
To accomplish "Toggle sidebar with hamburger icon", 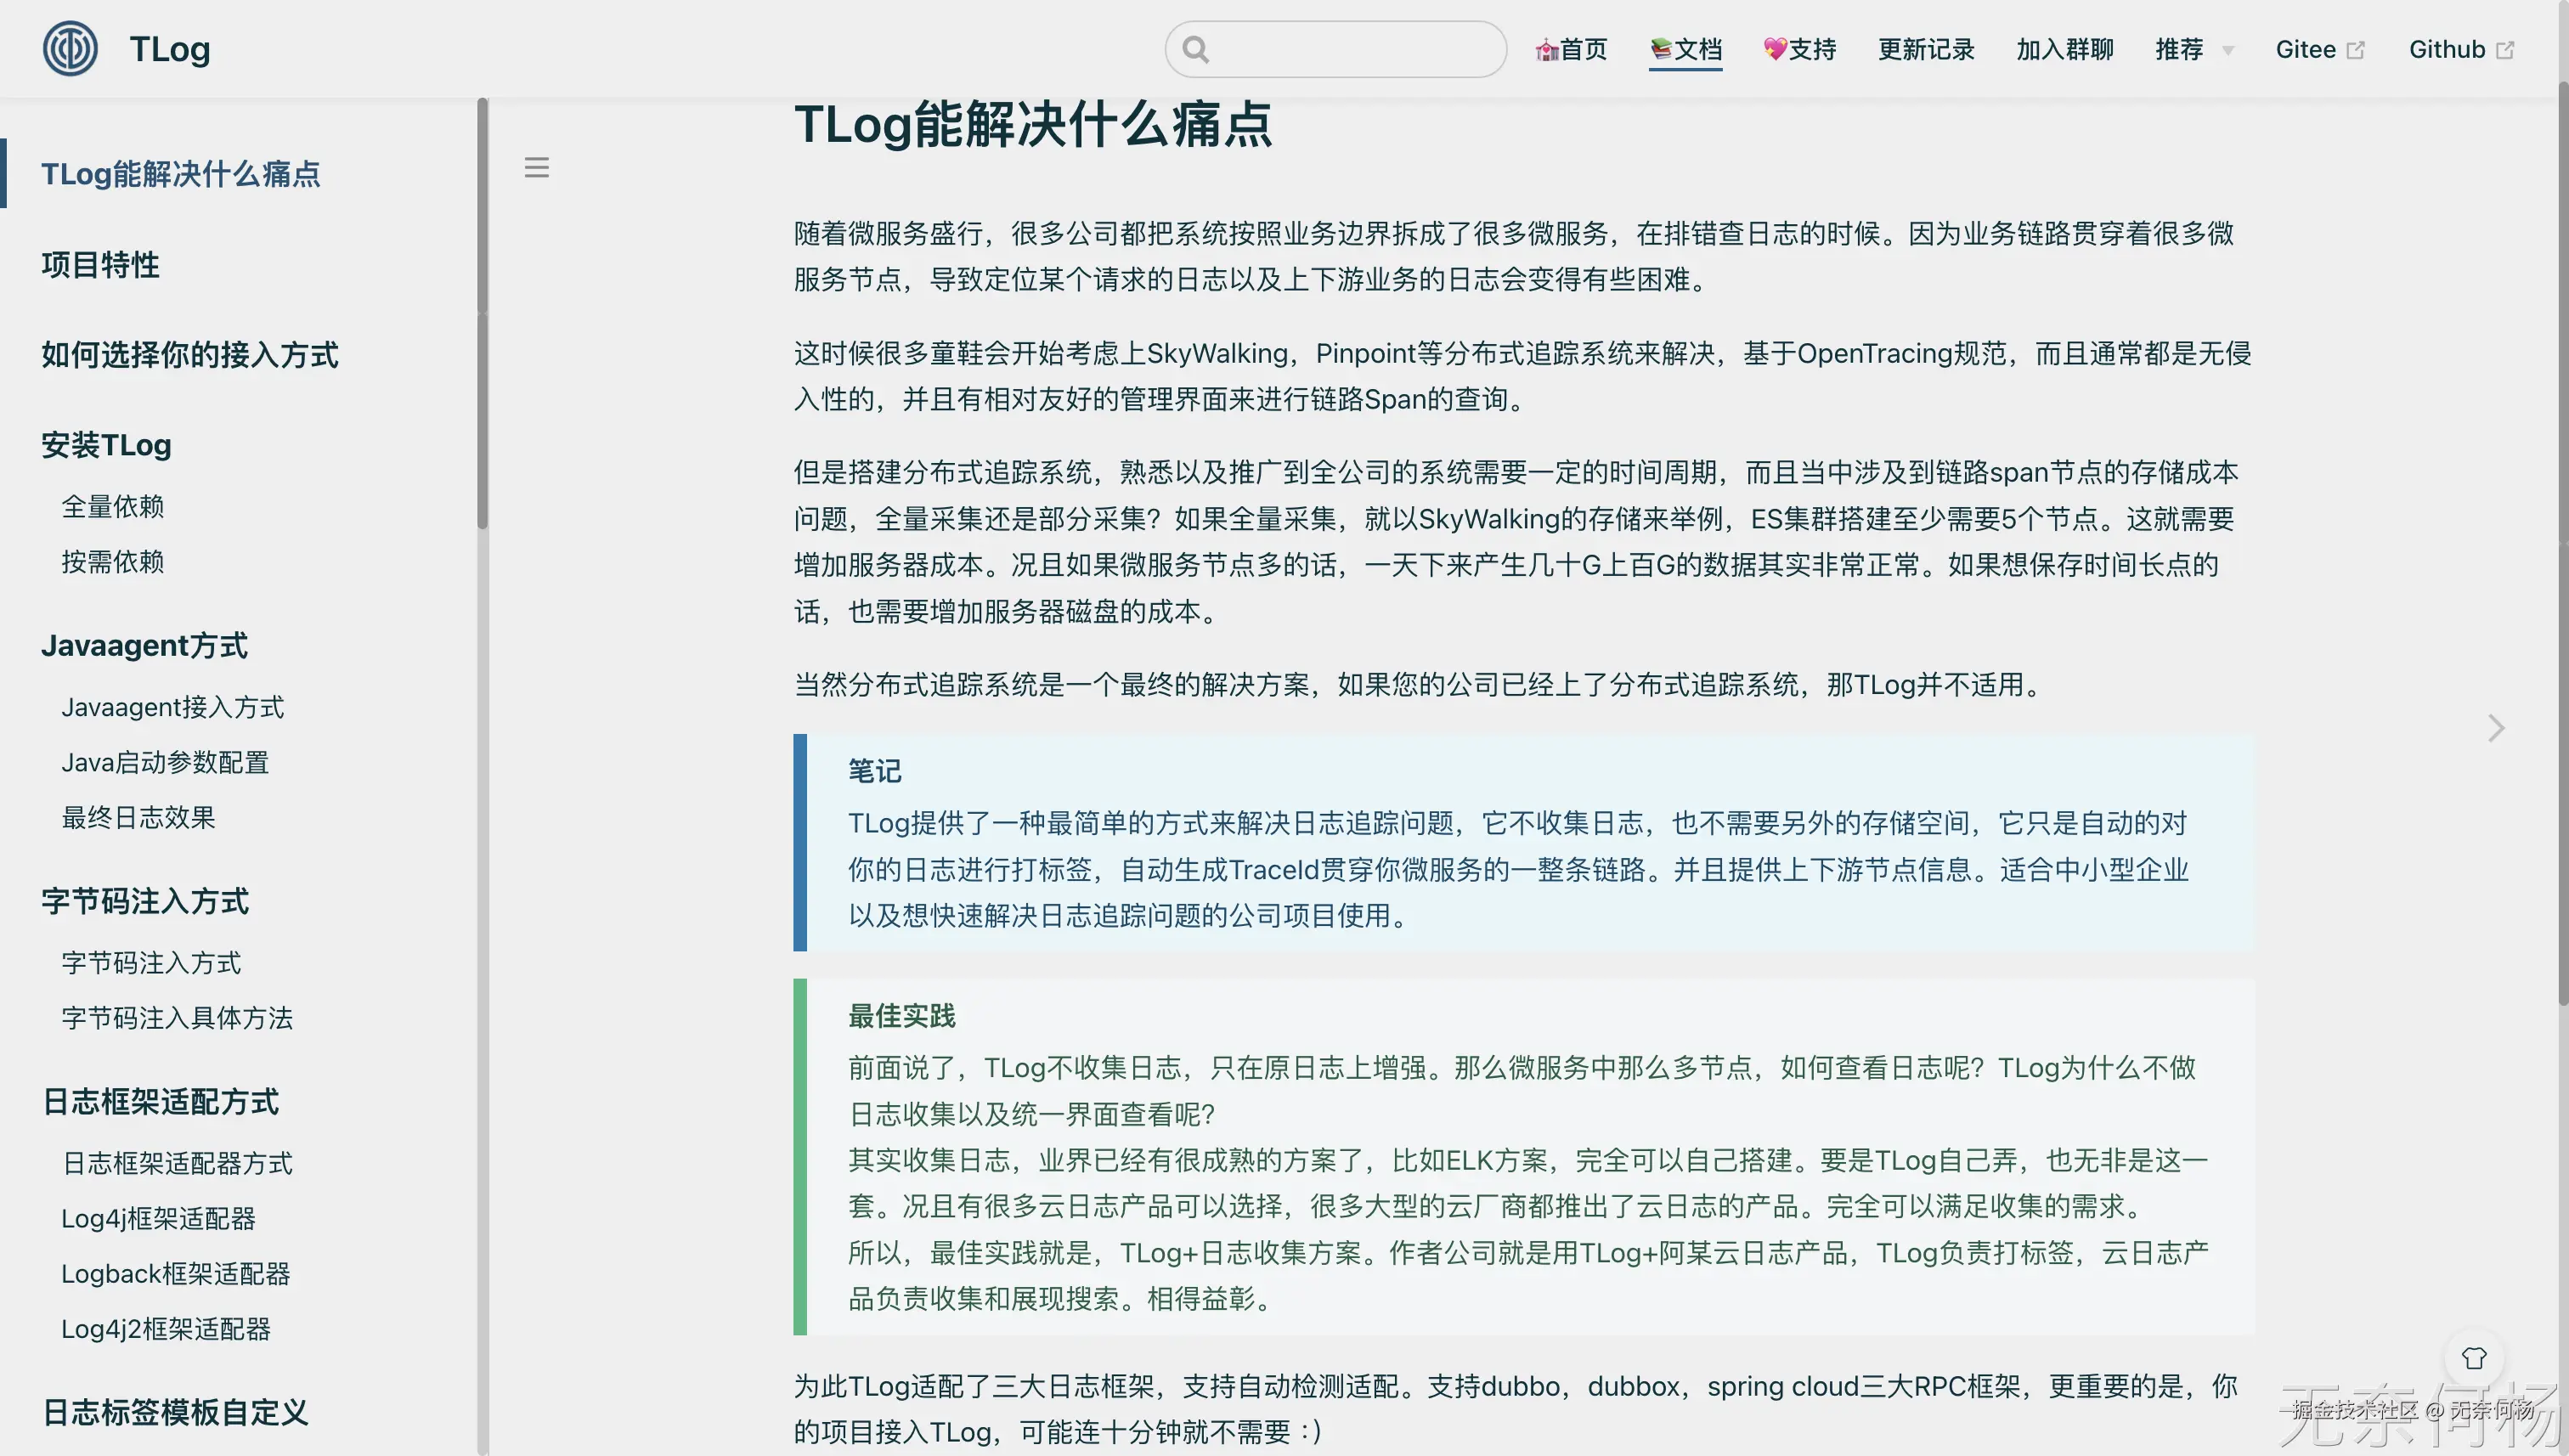I will pos(536,168).
